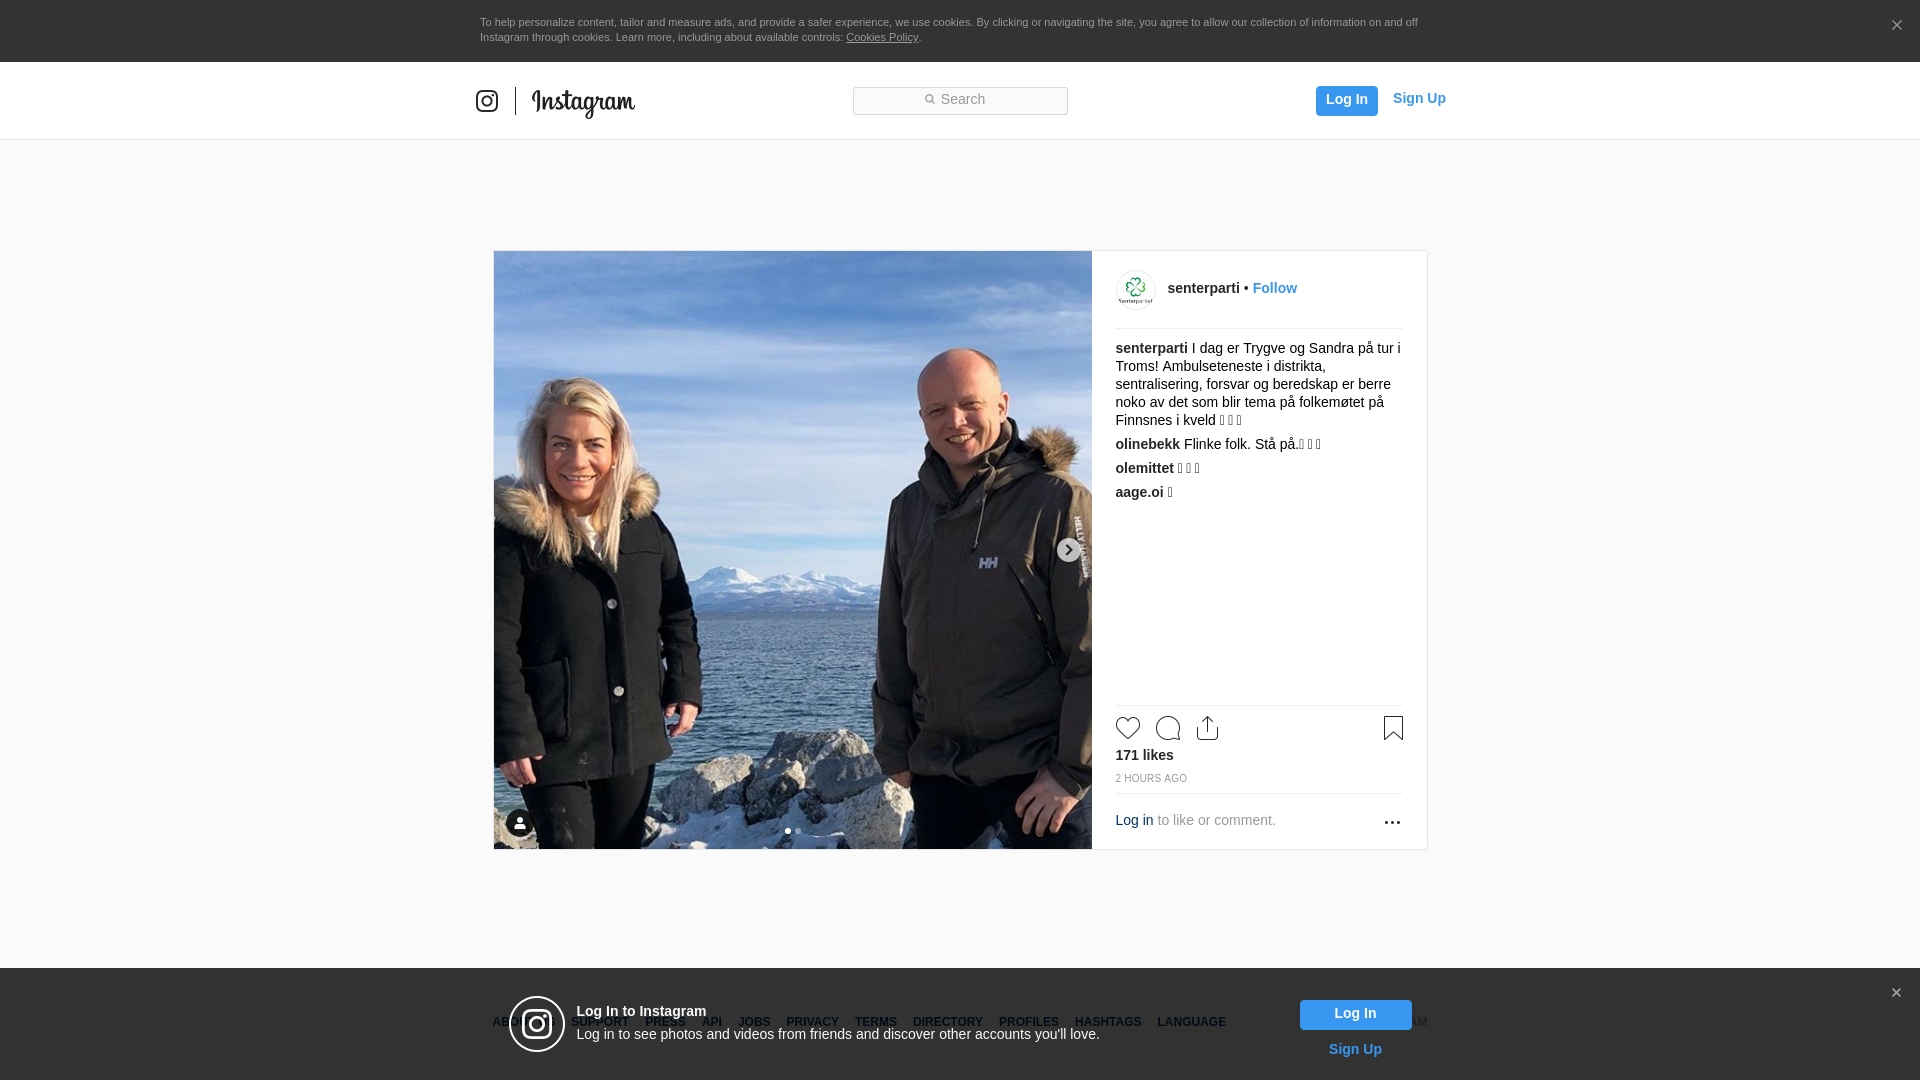Open senterparti profile avatar
Screen dimensions: 1920x1080
(1135, 290)
